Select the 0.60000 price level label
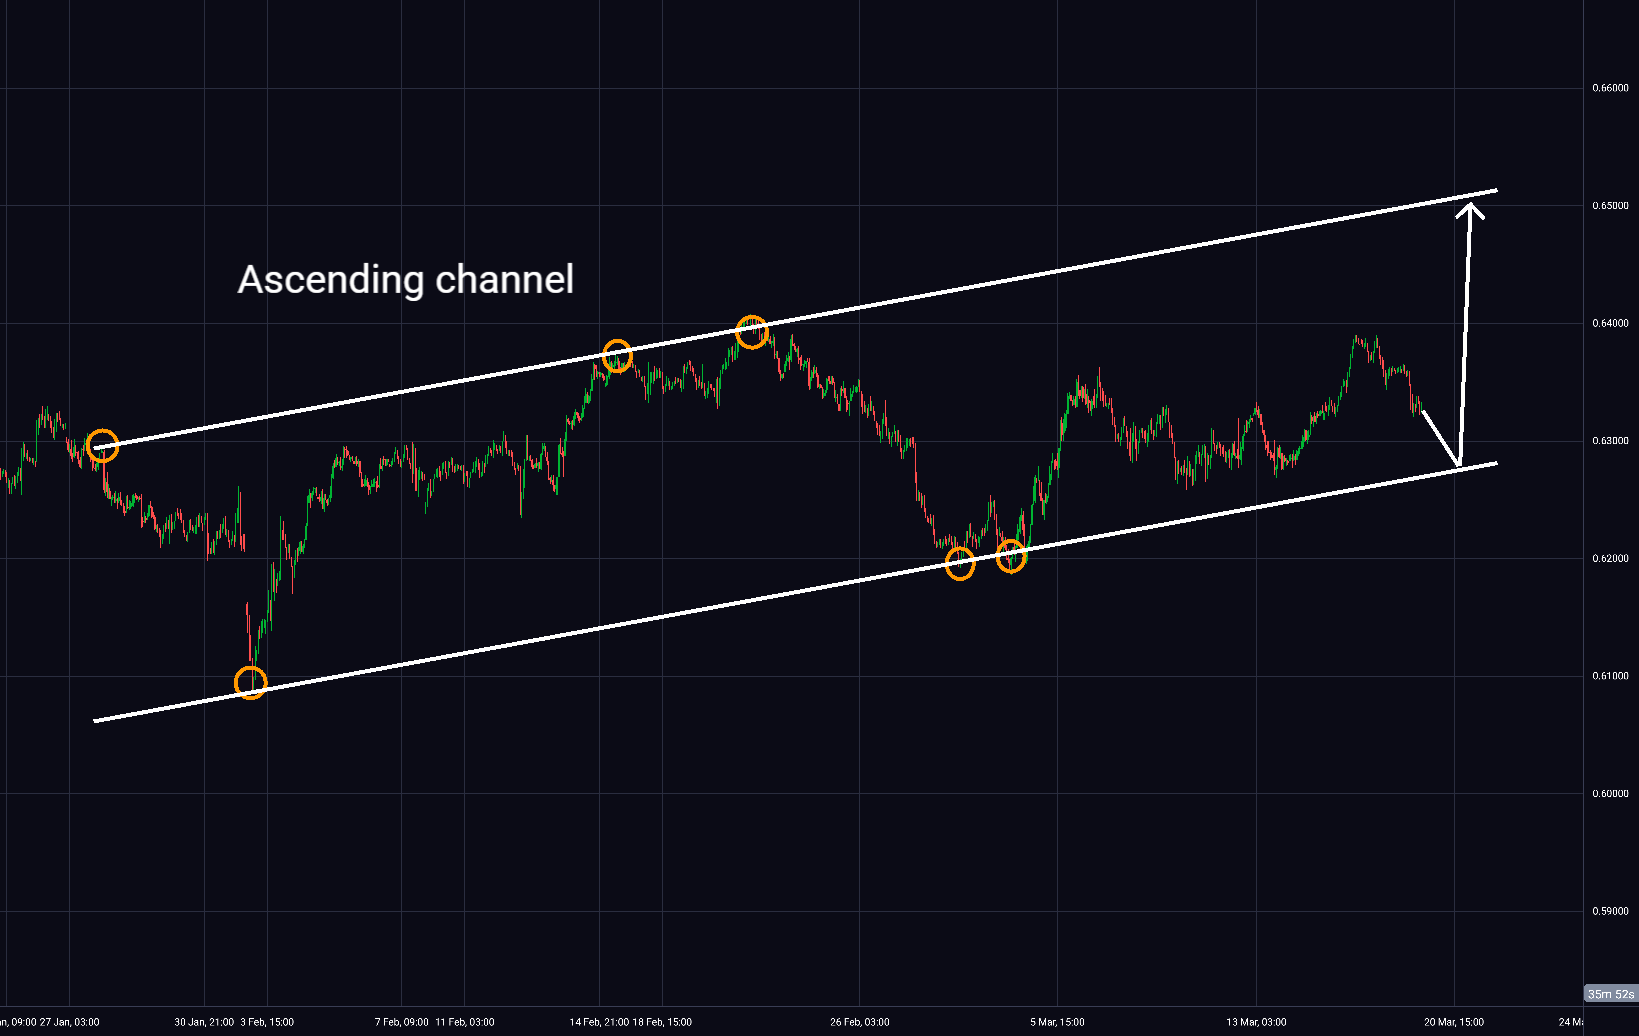This screenshot has height=1036, width=1639. (x=1610, y=794)
